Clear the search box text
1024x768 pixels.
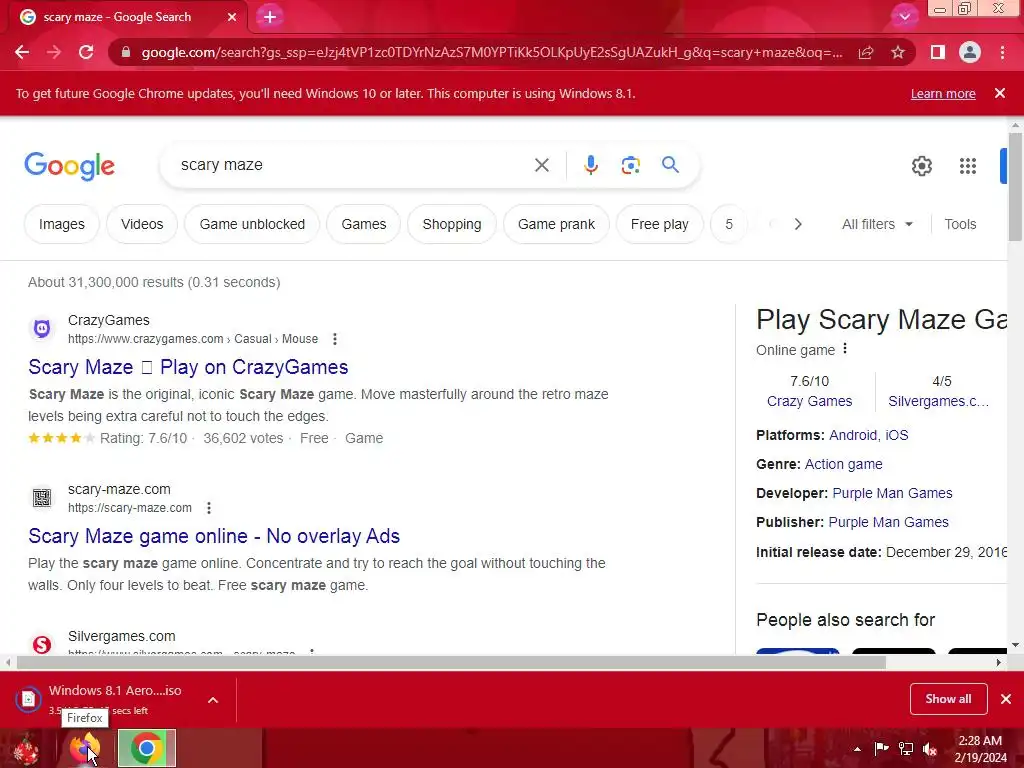[541, 165]
